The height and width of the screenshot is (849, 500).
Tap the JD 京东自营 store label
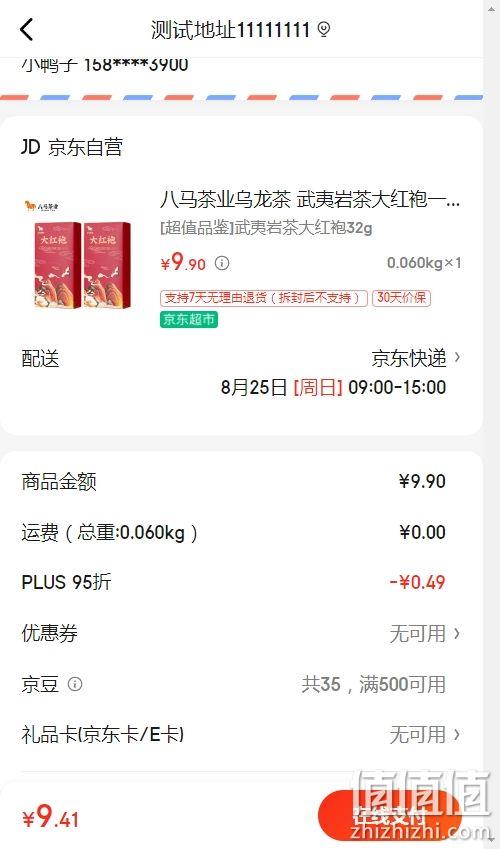coord(72,147)
